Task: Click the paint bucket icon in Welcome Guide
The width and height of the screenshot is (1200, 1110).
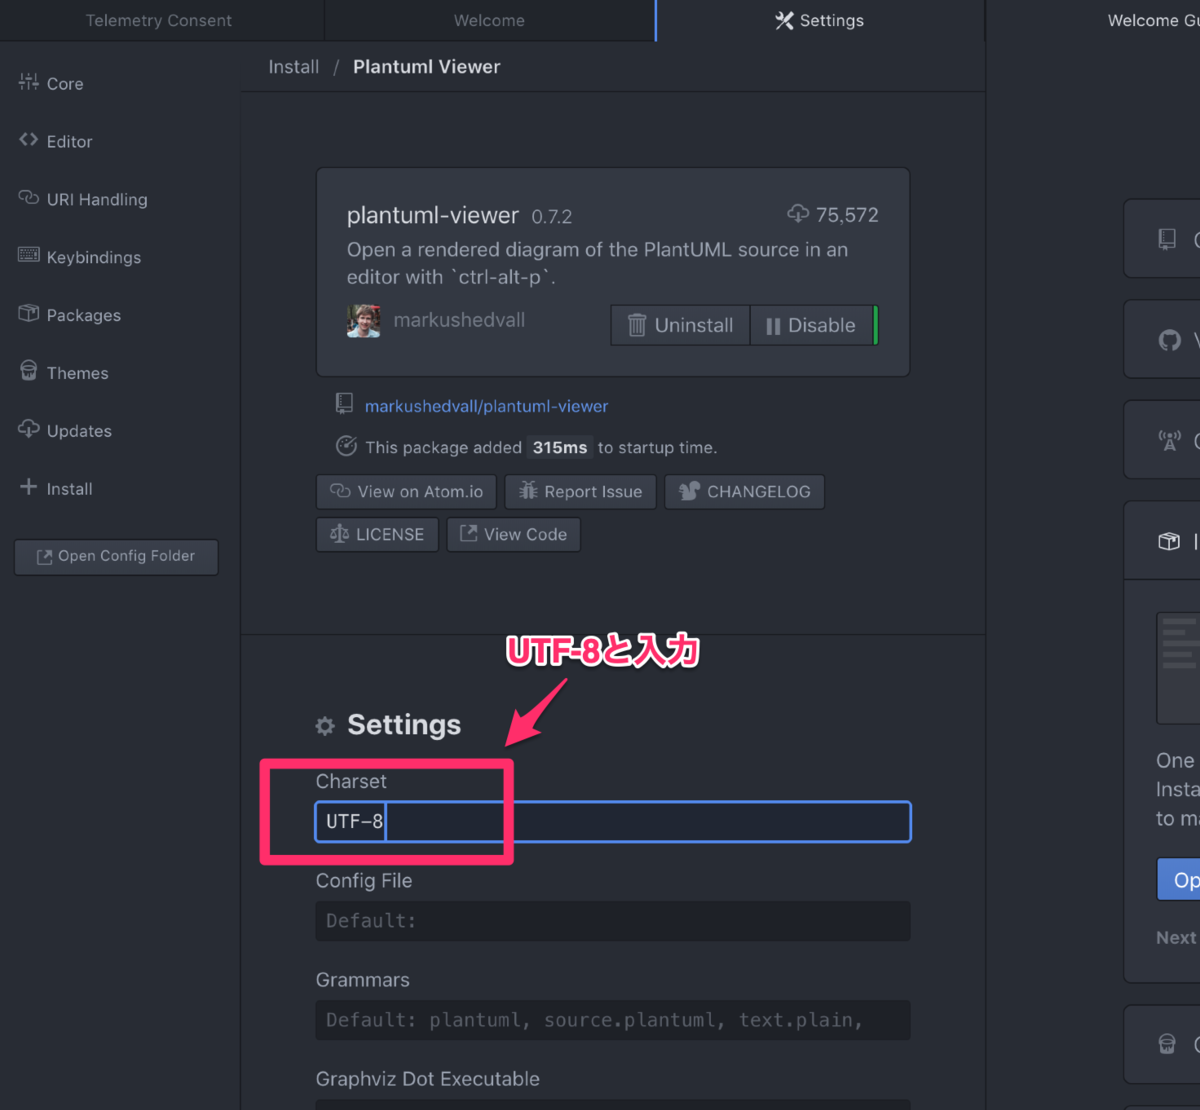Action: (x=1167, y=1044)
